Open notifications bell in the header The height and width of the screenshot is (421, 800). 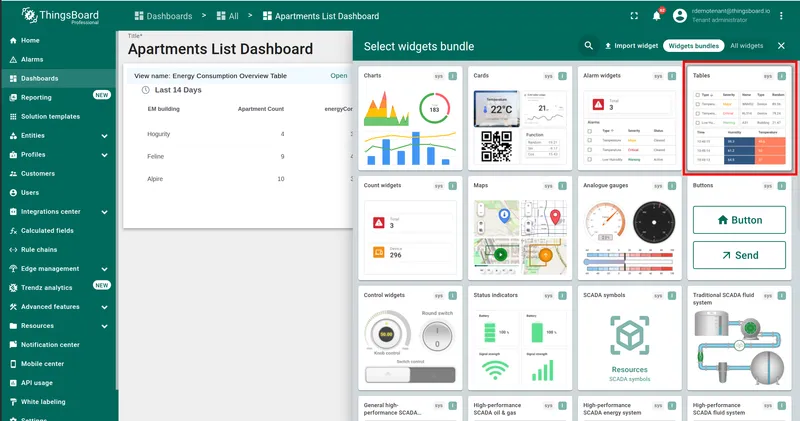(657, 16)
